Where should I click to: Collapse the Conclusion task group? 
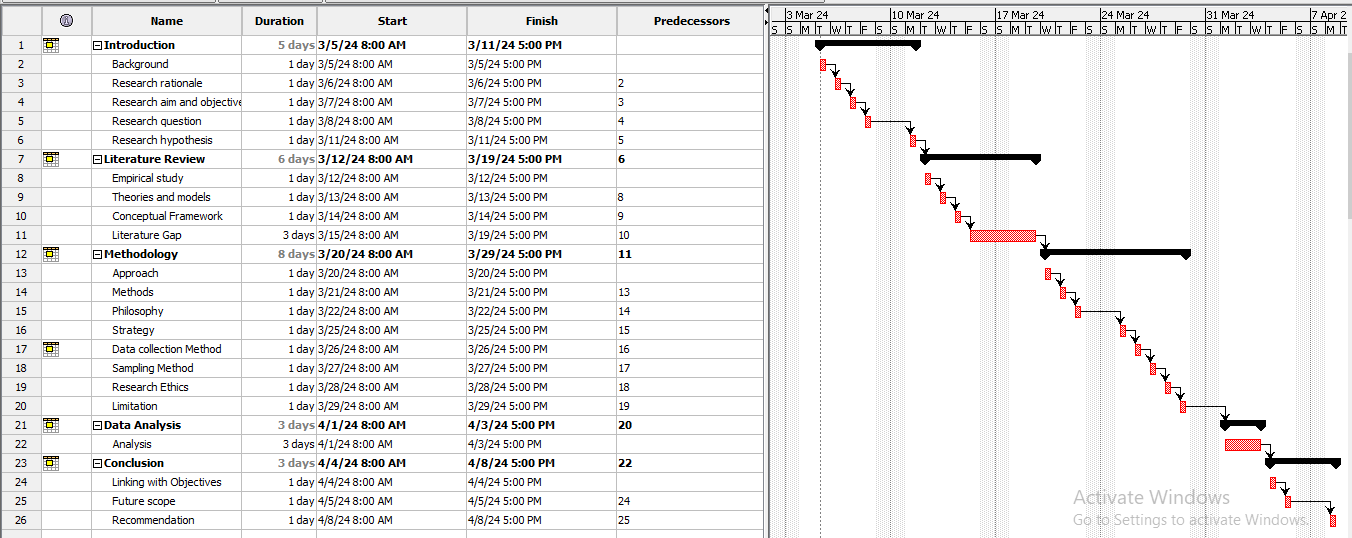pos(98,464)
